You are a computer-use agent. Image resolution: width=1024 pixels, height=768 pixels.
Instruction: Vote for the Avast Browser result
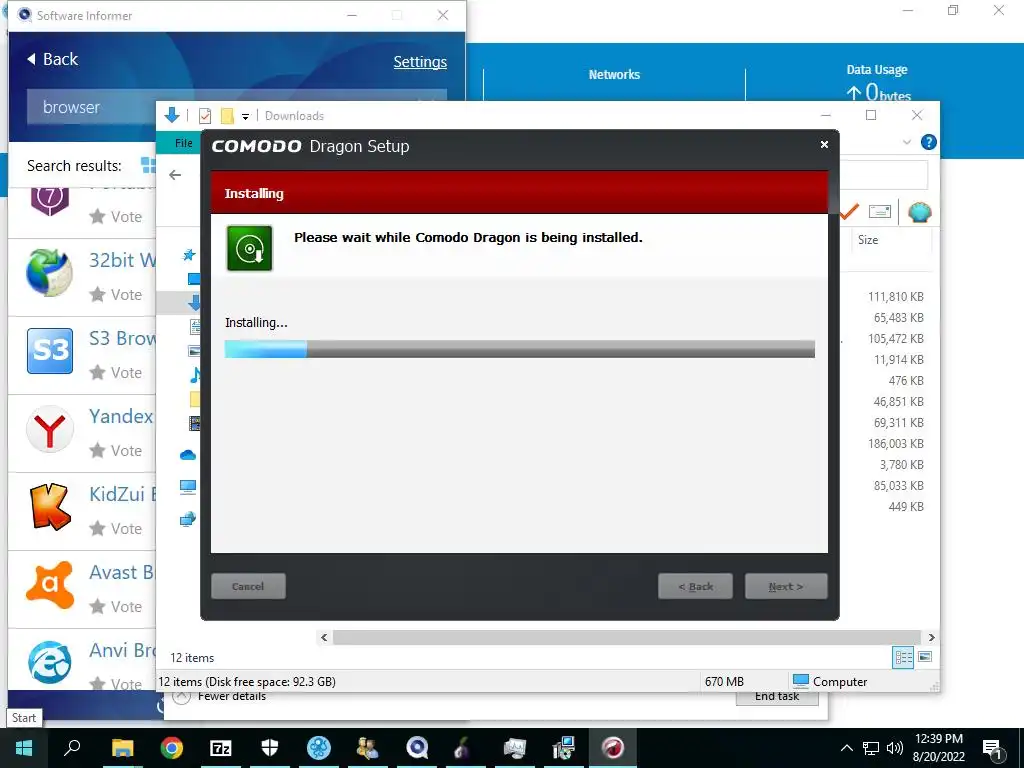click(x=116, y=607)
